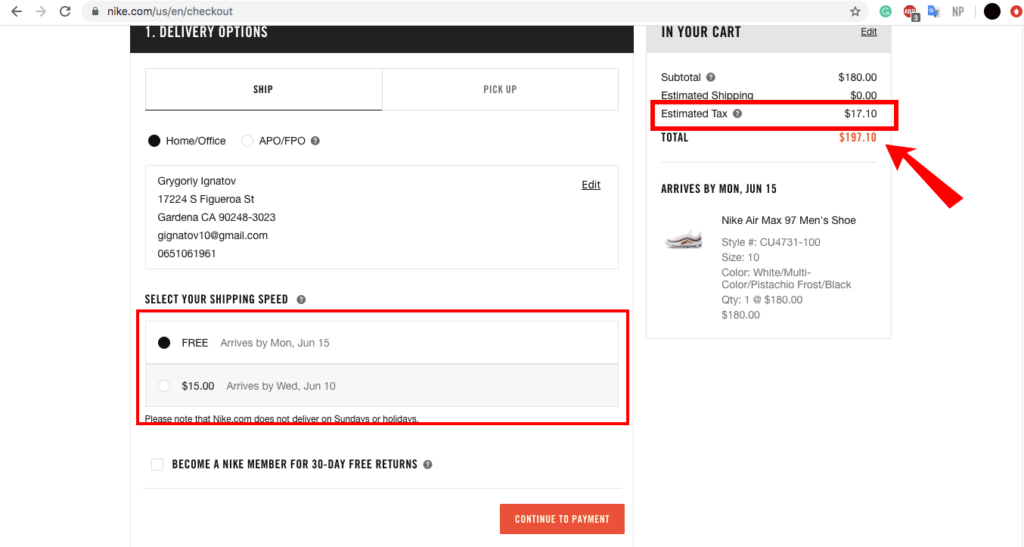Continue to payment

point(562,519)
